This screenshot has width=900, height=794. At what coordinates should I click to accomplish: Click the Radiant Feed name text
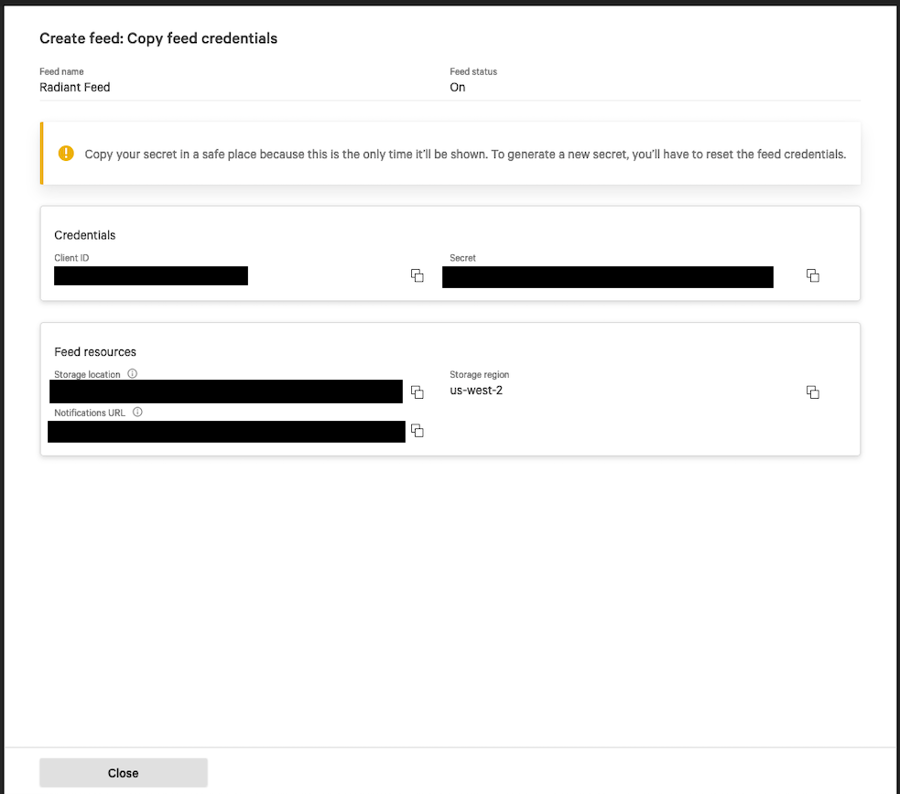point(75,87)
